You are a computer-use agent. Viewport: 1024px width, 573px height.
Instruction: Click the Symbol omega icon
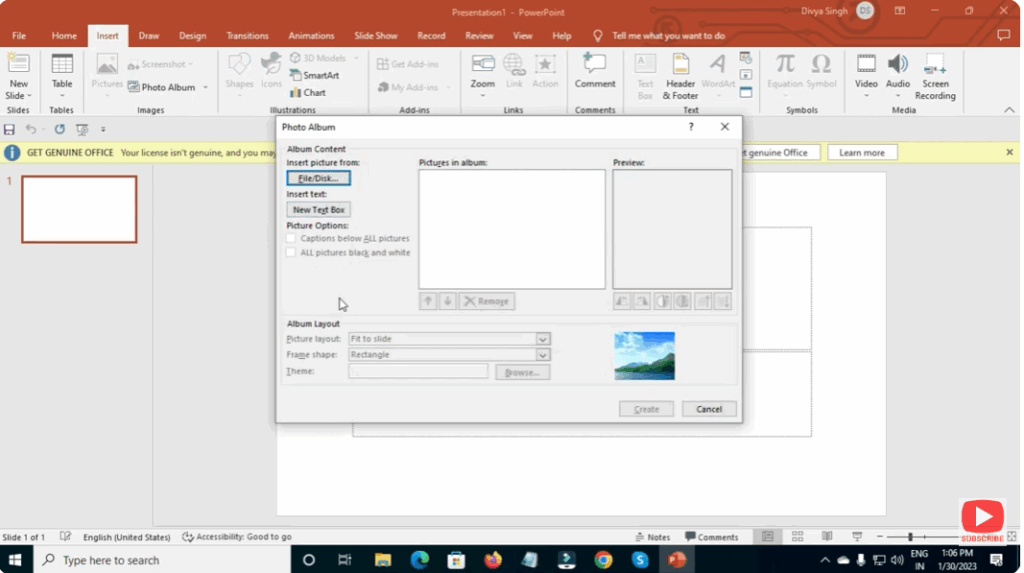(821, 64)
